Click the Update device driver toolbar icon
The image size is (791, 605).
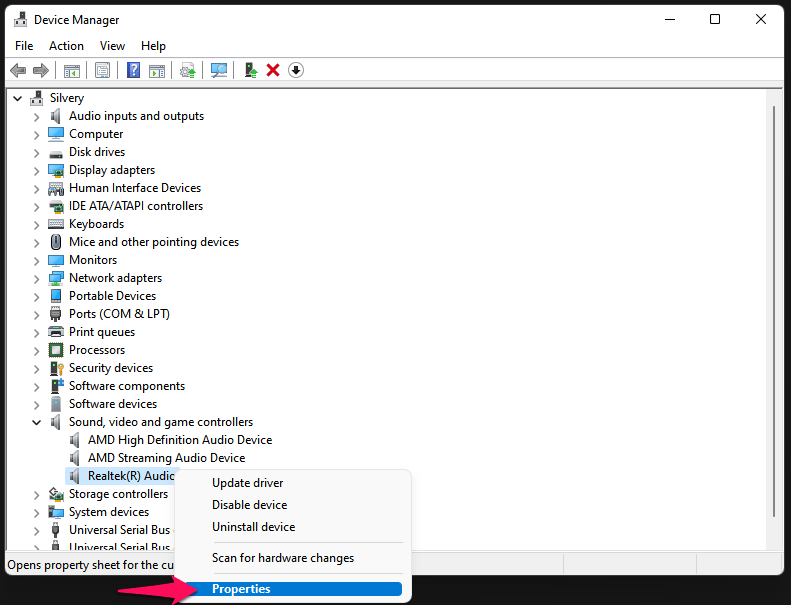pyautogui.click(x=187, y=70)
